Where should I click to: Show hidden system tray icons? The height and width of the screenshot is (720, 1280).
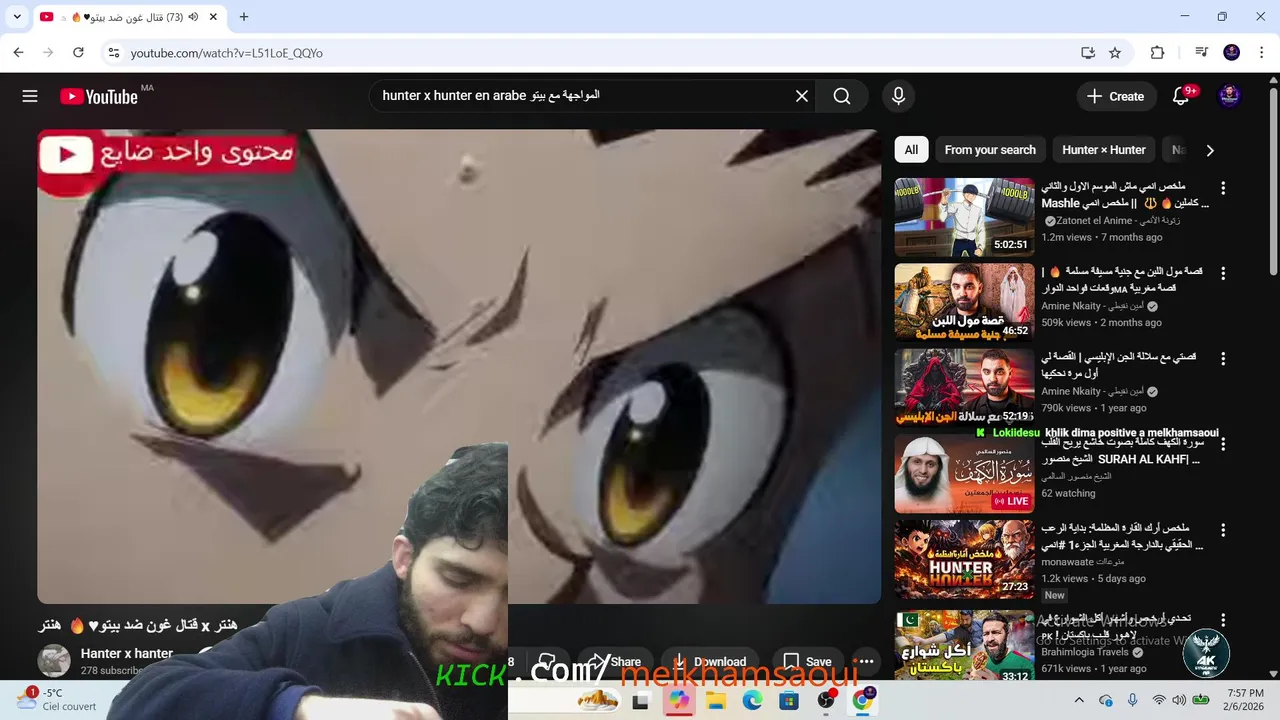[1078, 700]
